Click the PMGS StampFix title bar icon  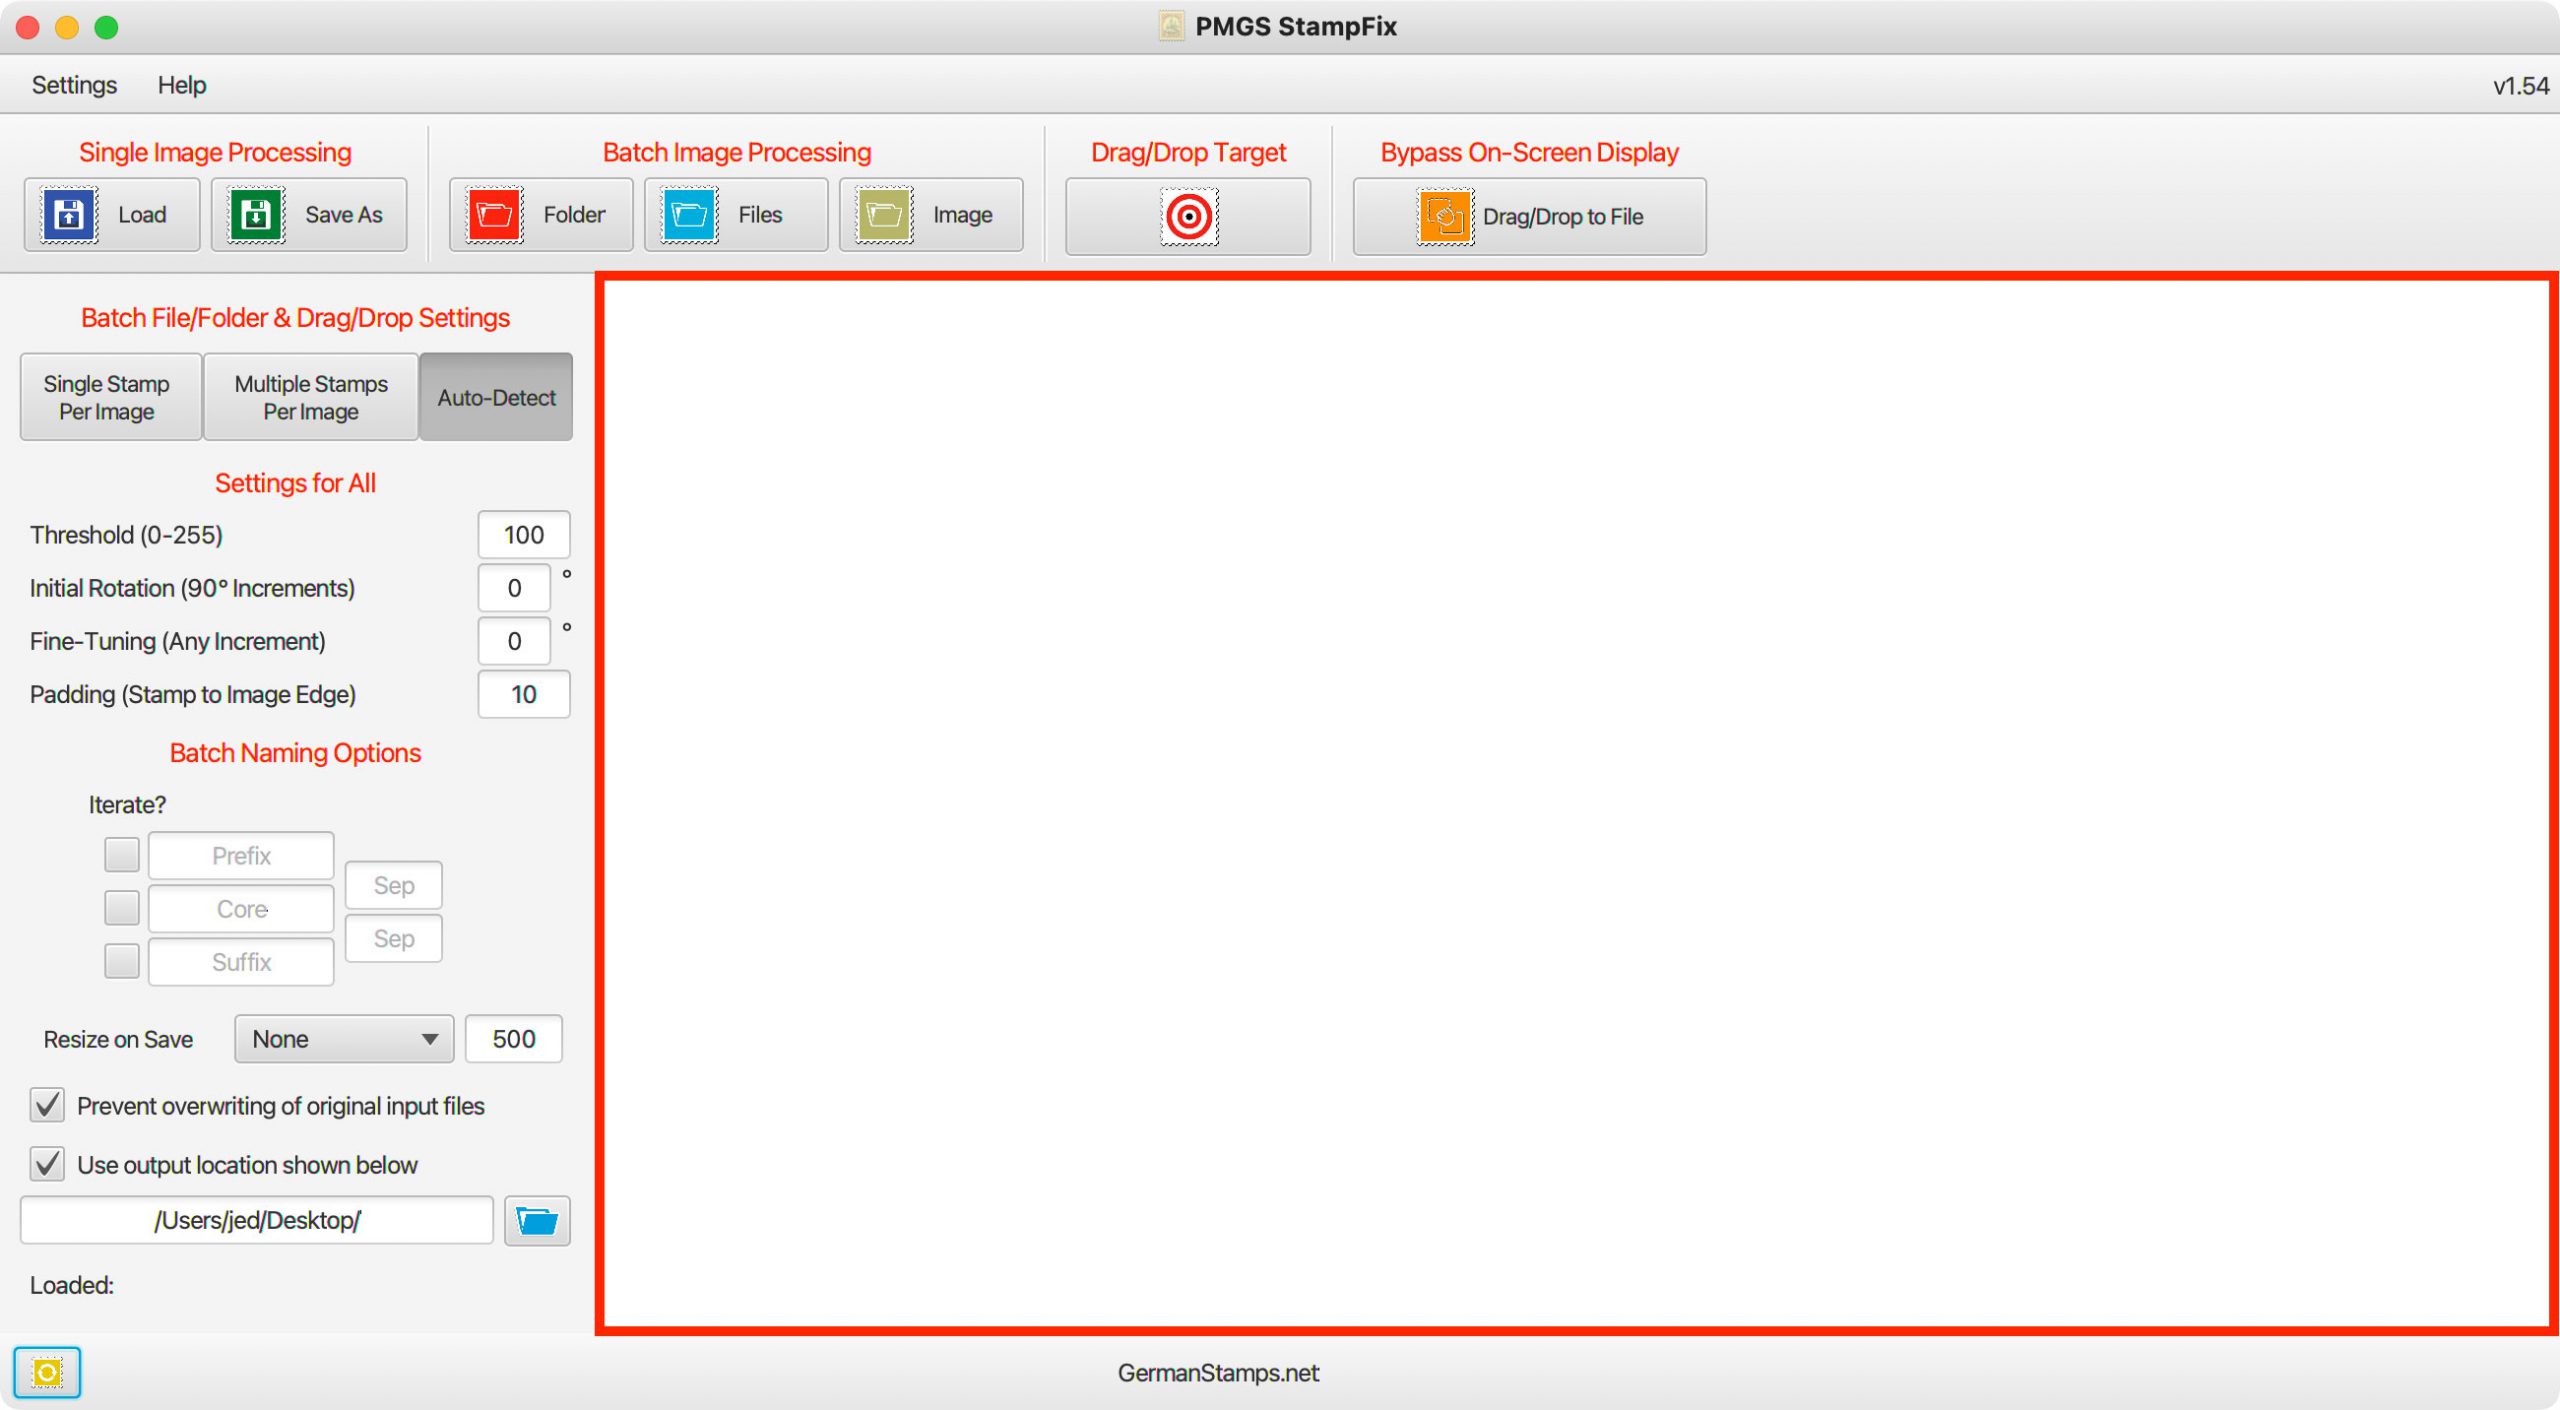point(1171,26)
